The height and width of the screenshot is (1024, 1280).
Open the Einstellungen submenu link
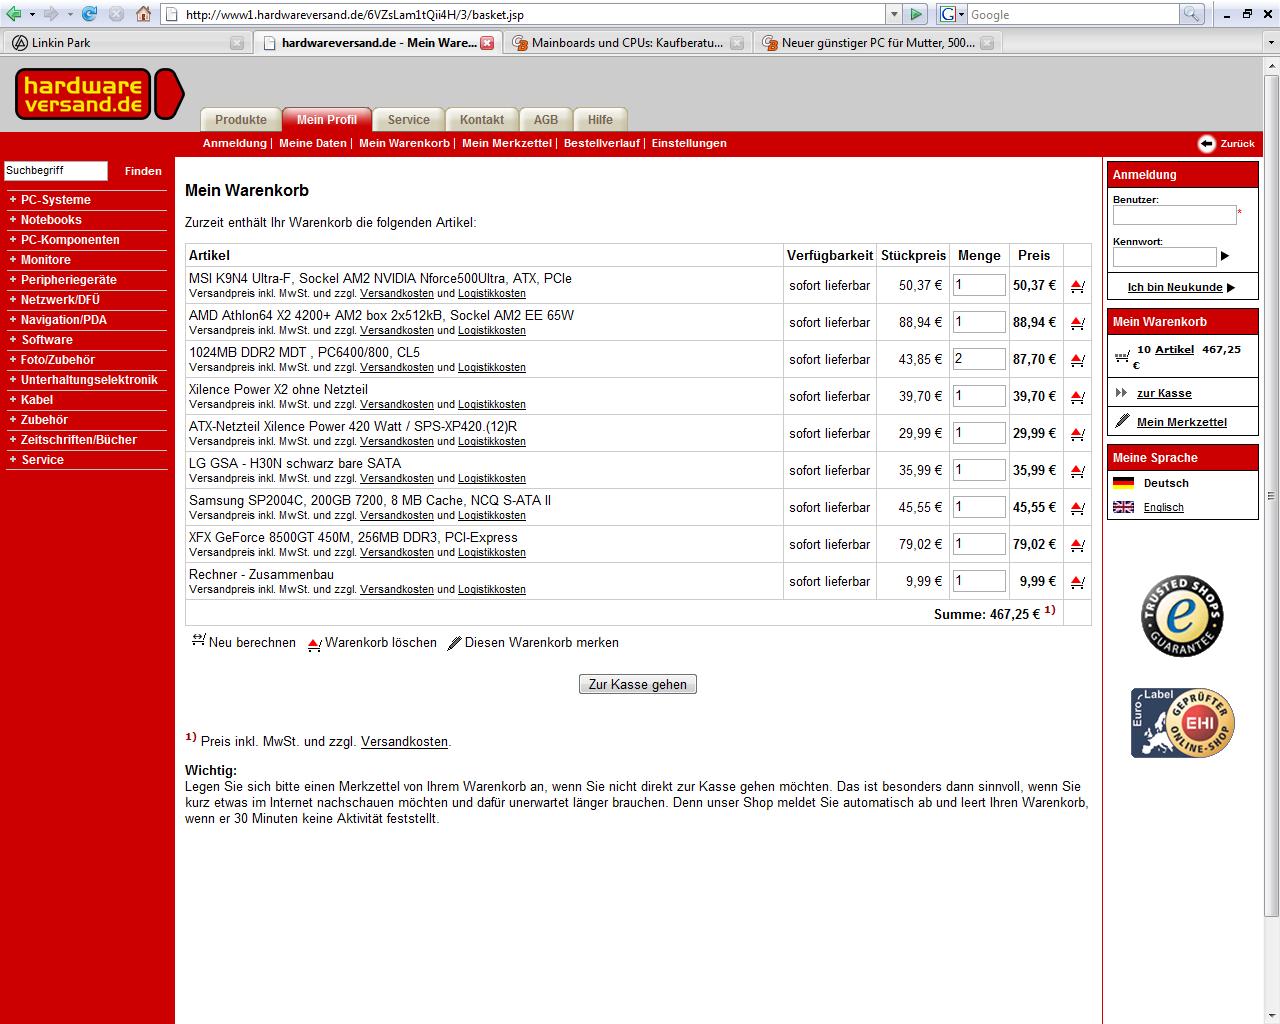click(689, 143)
